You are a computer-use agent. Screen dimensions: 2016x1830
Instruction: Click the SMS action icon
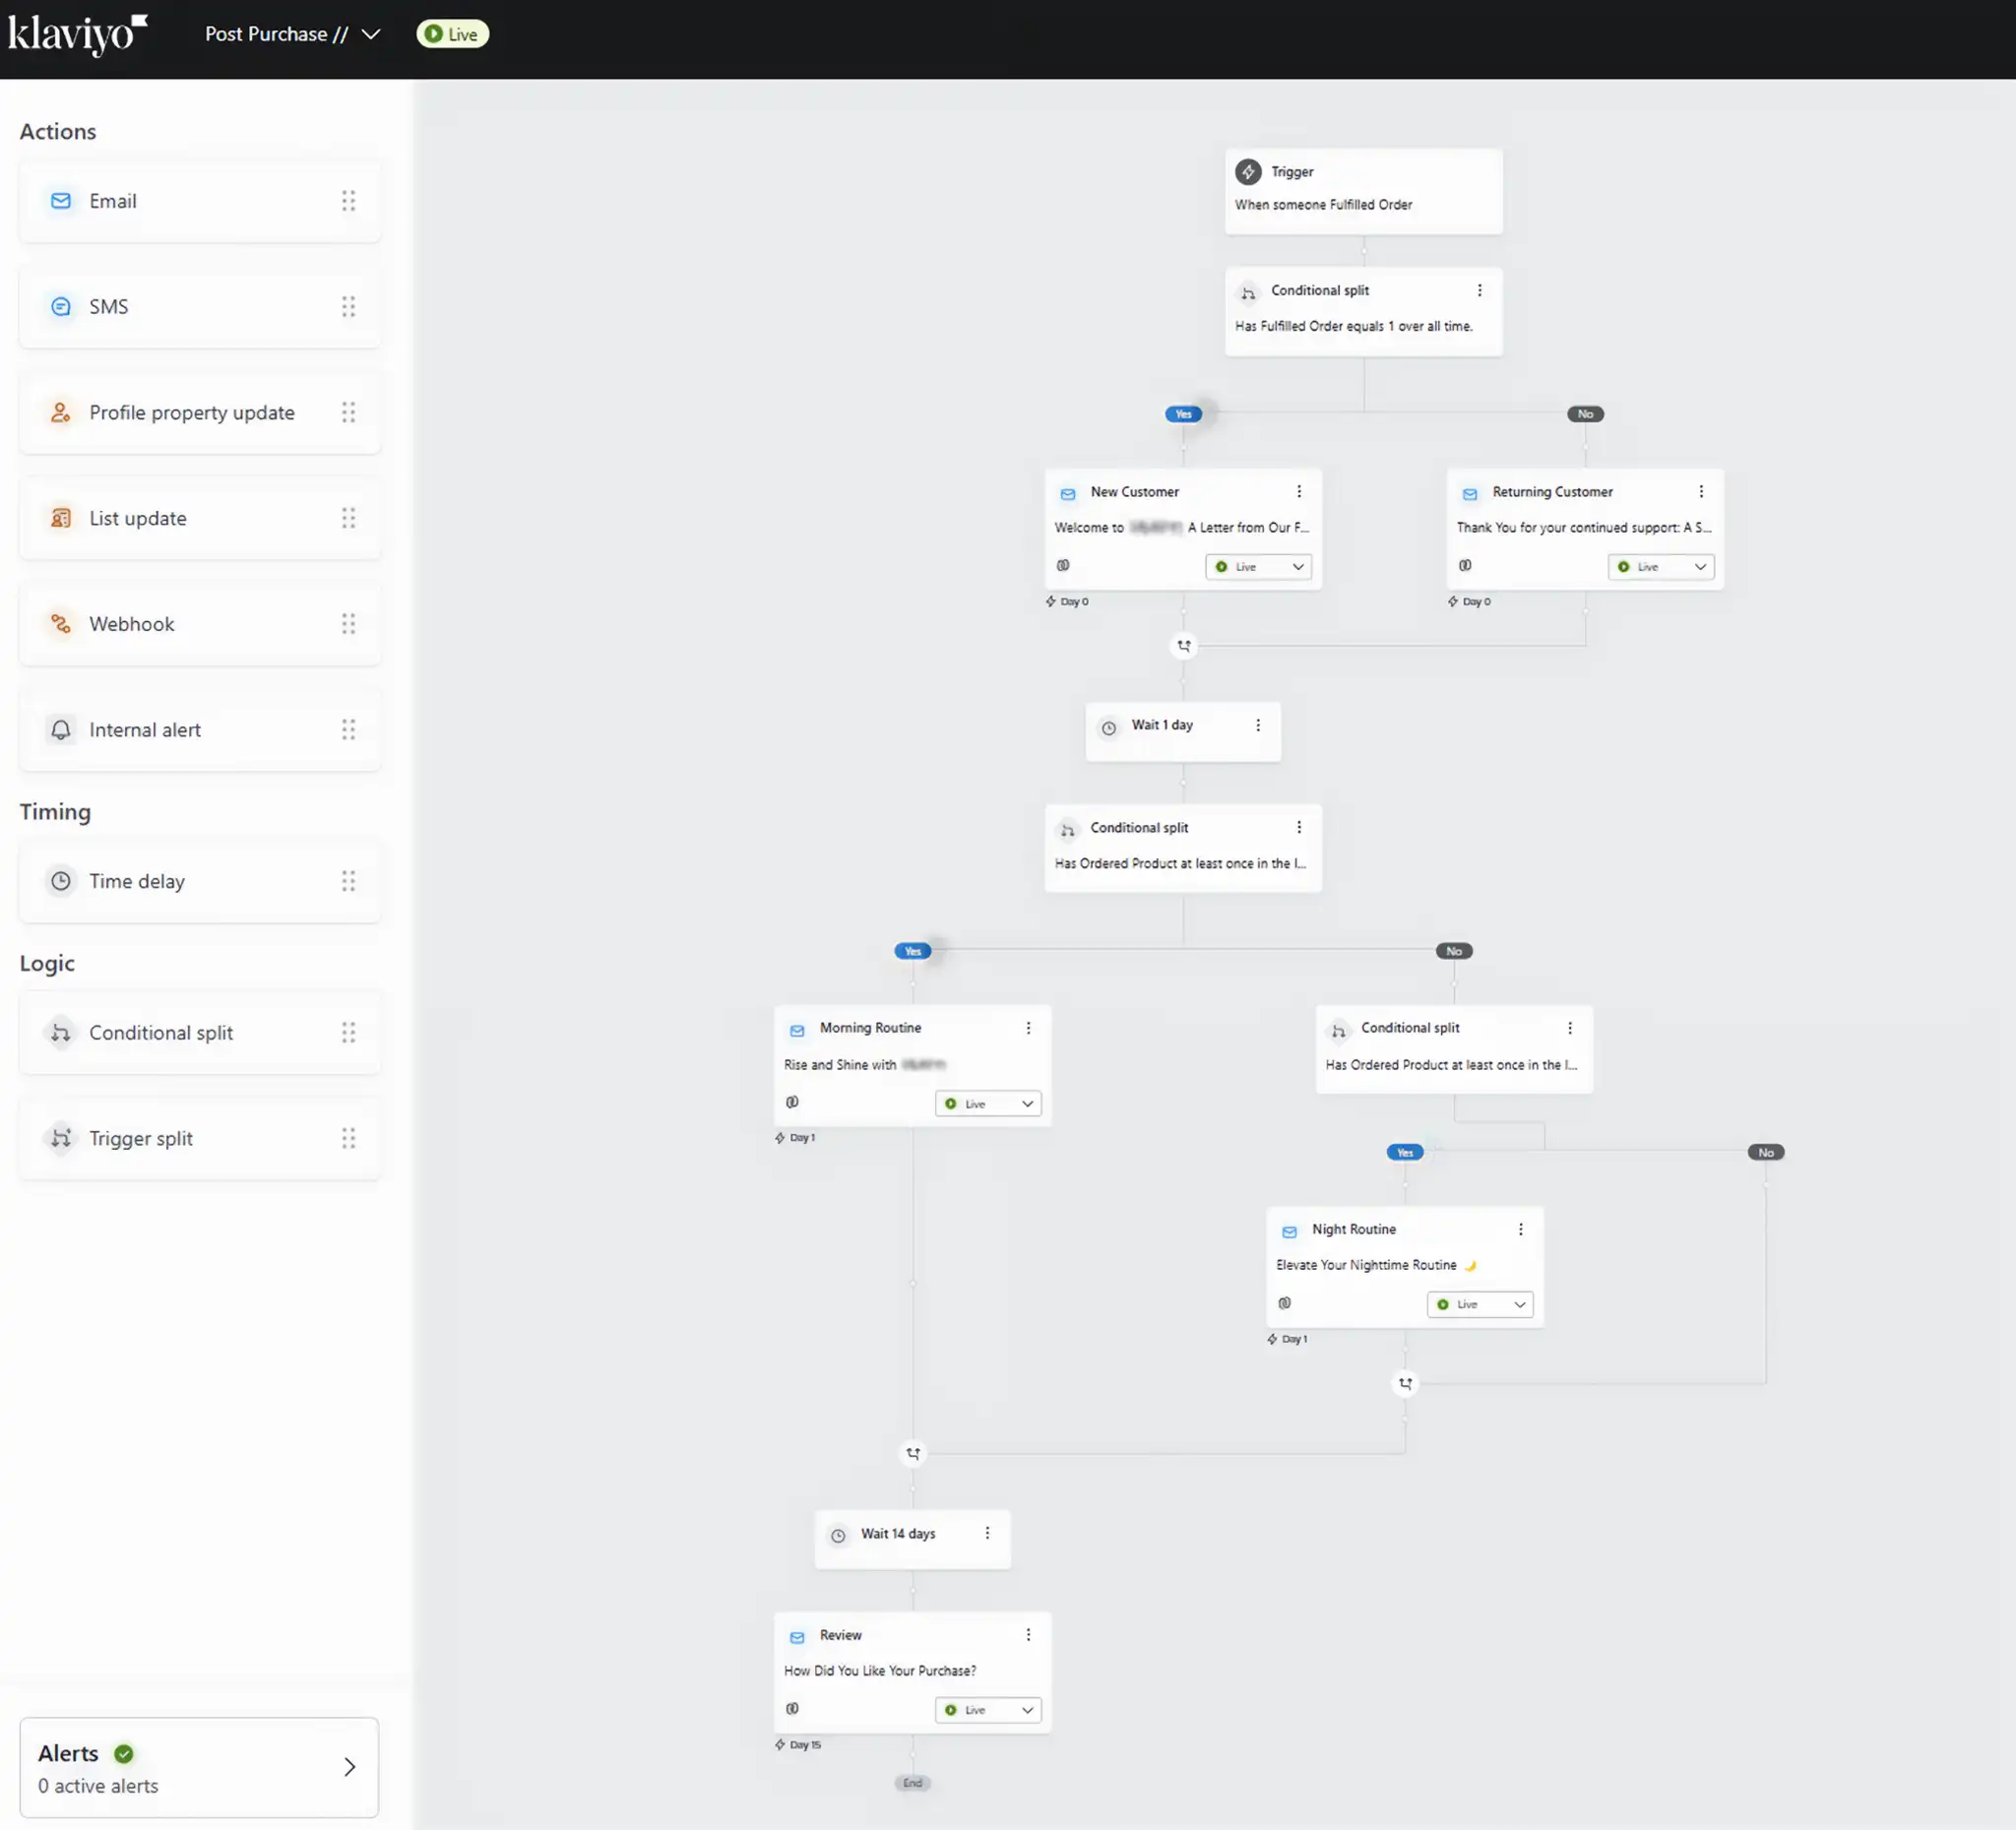pyautogui.click(x=61, y=307)
